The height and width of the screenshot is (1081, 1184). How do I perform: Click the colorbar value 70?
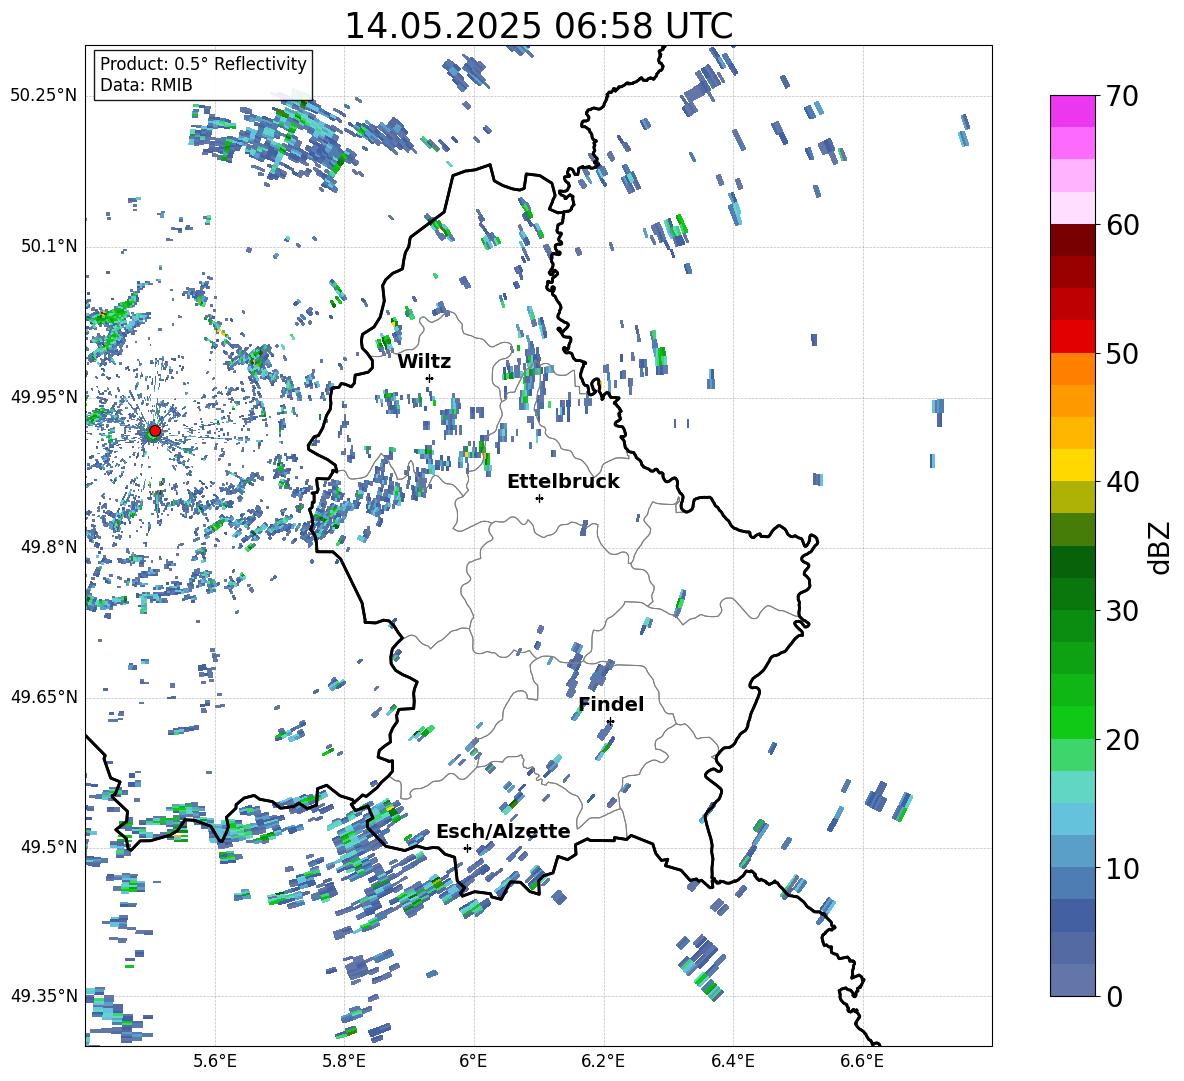pos(1121,96)
